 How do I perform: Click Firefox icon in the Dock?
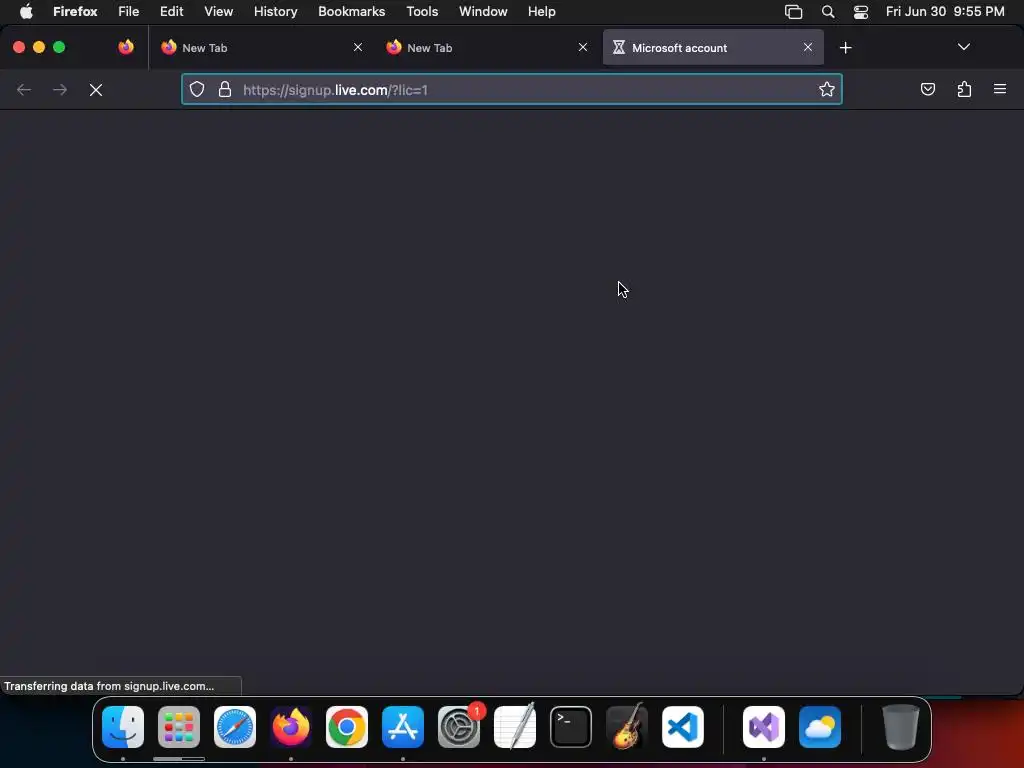pyautogui.click(x=291, y=727)
